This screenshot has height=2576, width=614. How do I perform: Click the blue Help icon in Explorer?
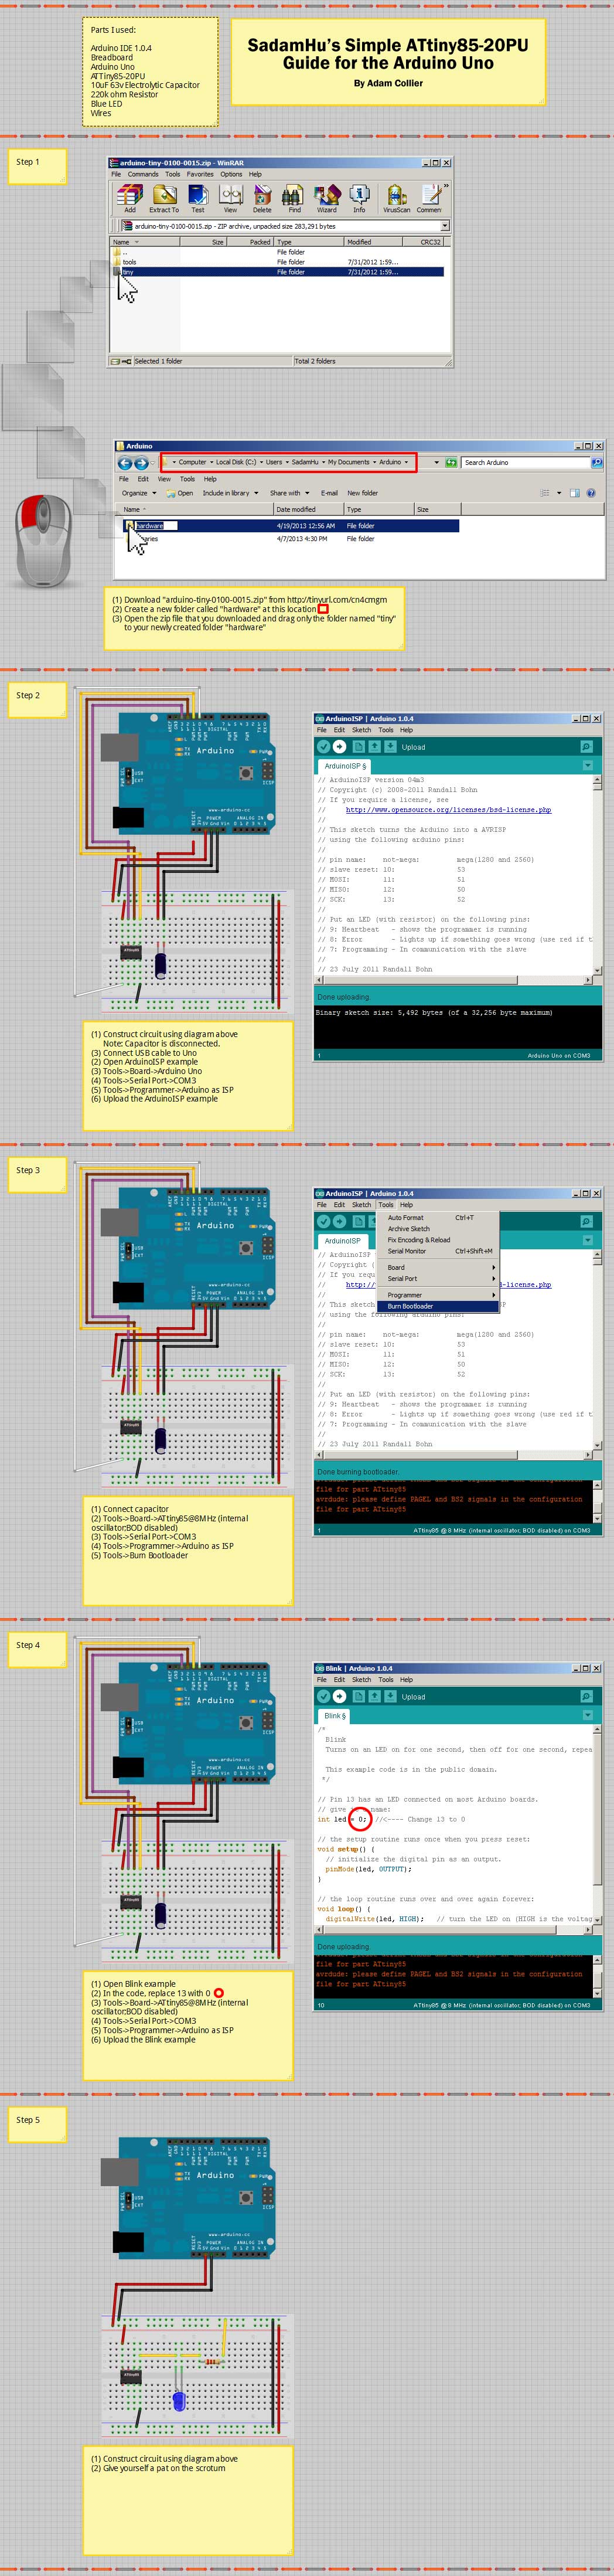[x=591, y=493]
